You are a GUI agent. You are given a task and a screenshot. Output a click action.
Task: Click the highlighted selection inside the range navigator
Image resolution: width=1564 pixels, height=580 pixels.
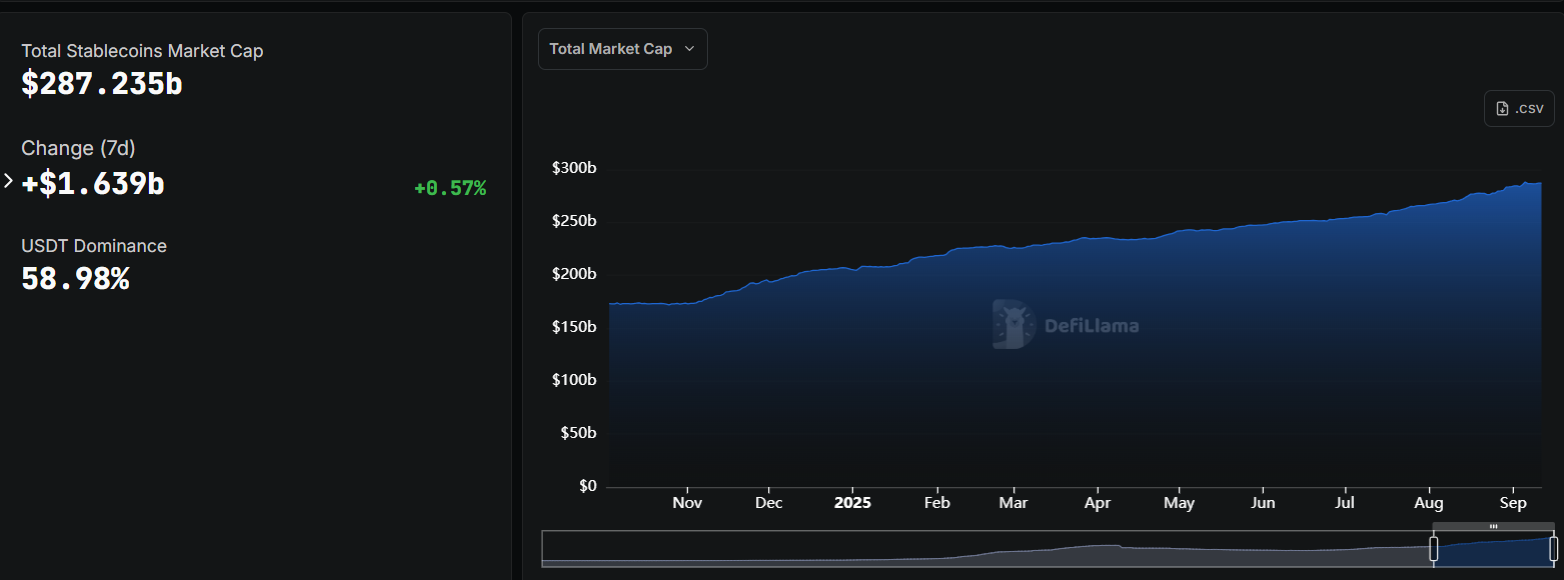(x=1493, y=550)
